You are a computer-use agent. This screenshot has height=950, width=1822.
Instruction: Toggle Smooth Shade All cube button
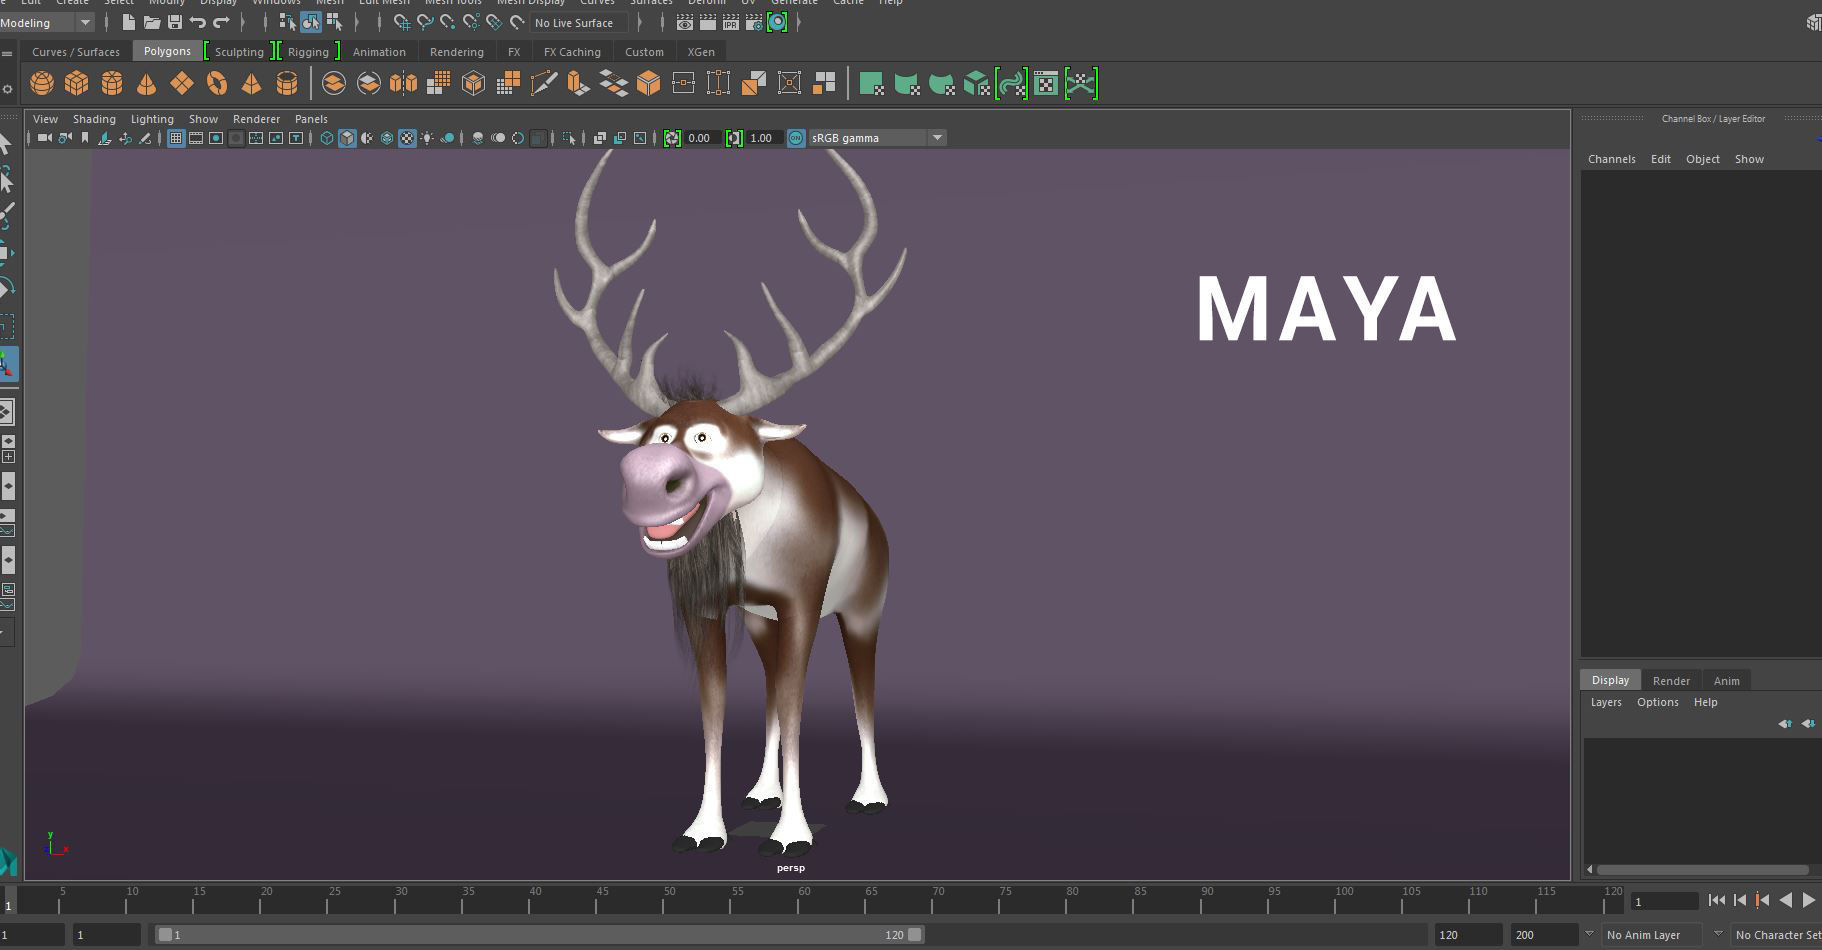tap(347, 138)
